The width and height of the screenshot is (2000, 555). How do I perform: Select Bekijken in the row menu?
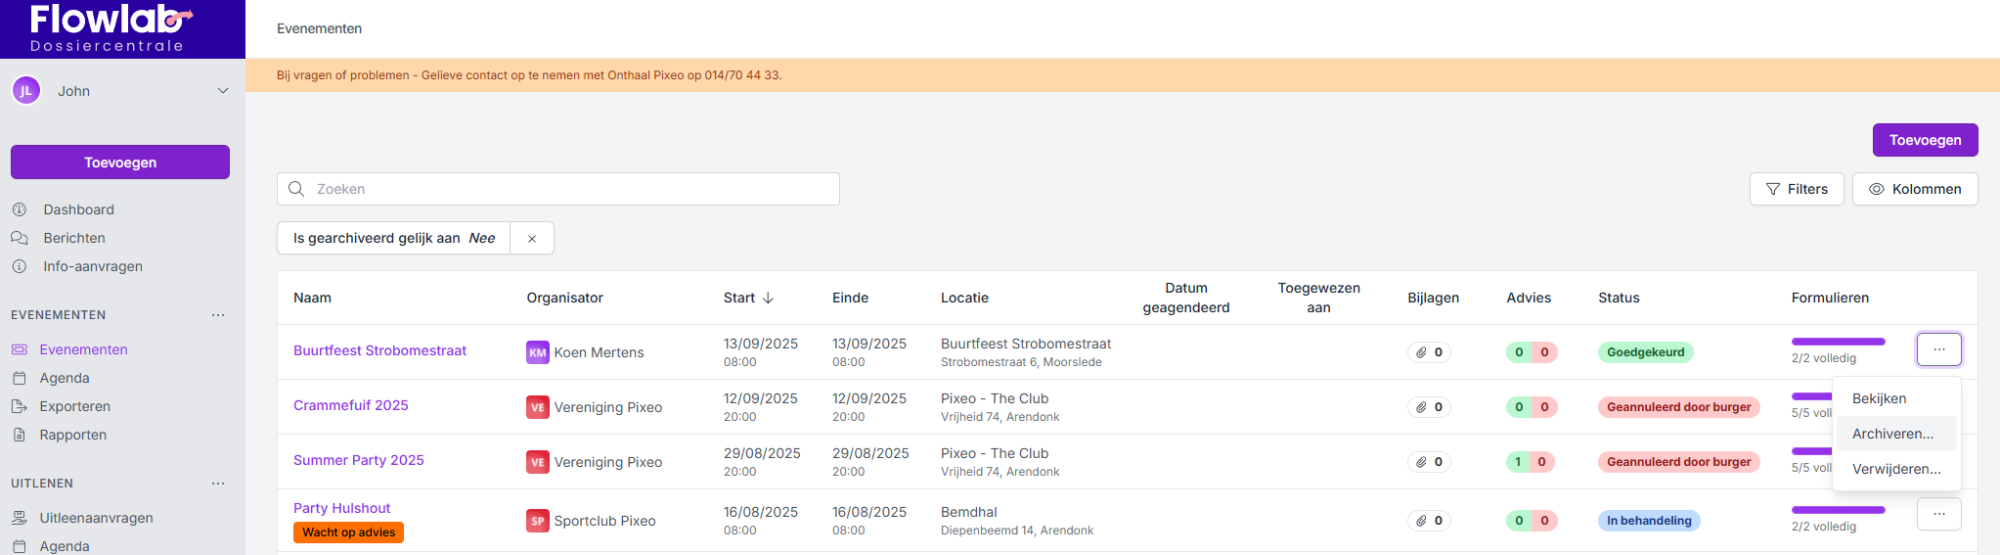1878,399
